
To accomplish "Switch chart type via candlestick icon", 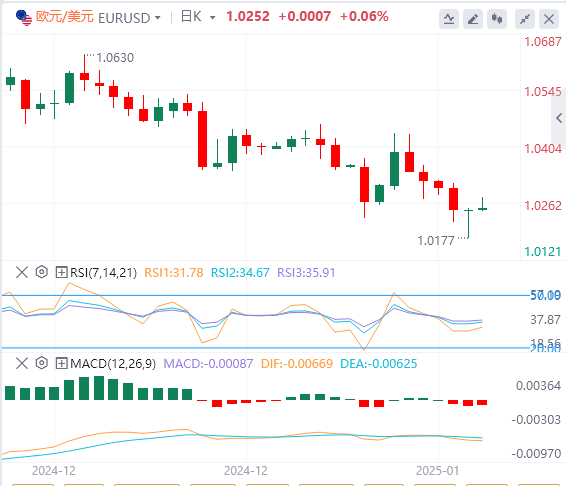I will pyautogui.click(x=497, y=19).
